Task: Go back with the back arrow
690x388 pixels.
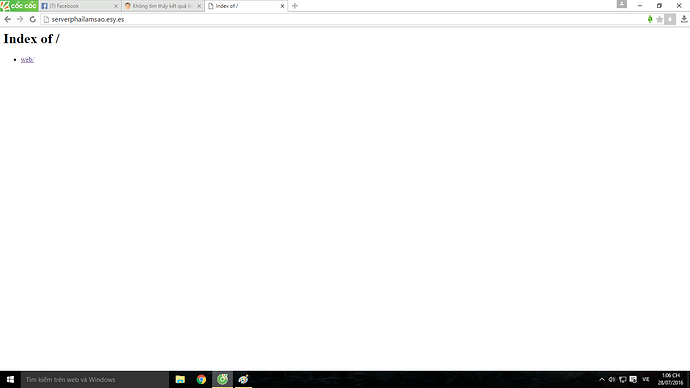Action: 7,19
